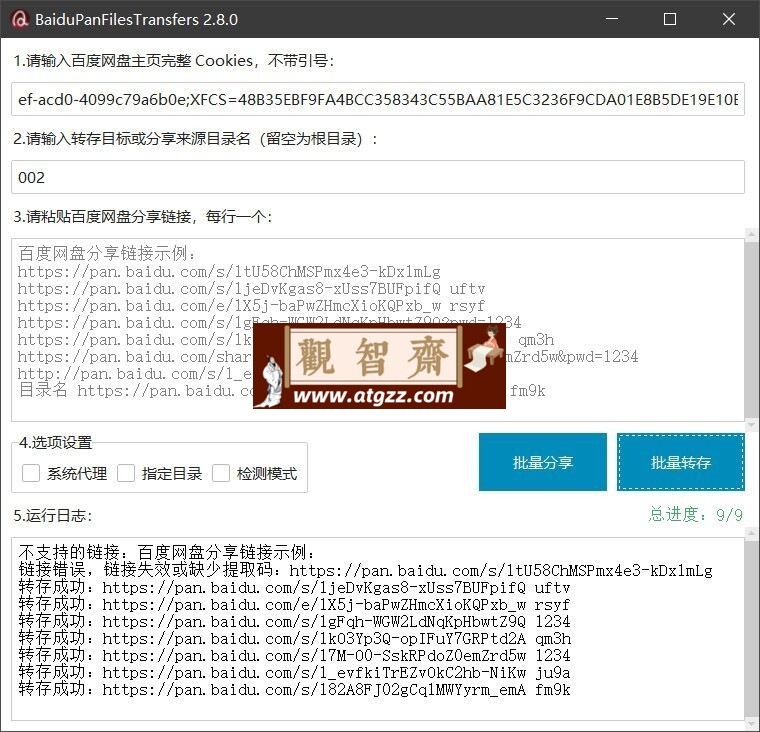This screenshot has width=760, height=732.
Task: Click the example link ending '1tU58ChMSPmx4e3-kDx1mLg' in links area
Action: coord(229,271)
